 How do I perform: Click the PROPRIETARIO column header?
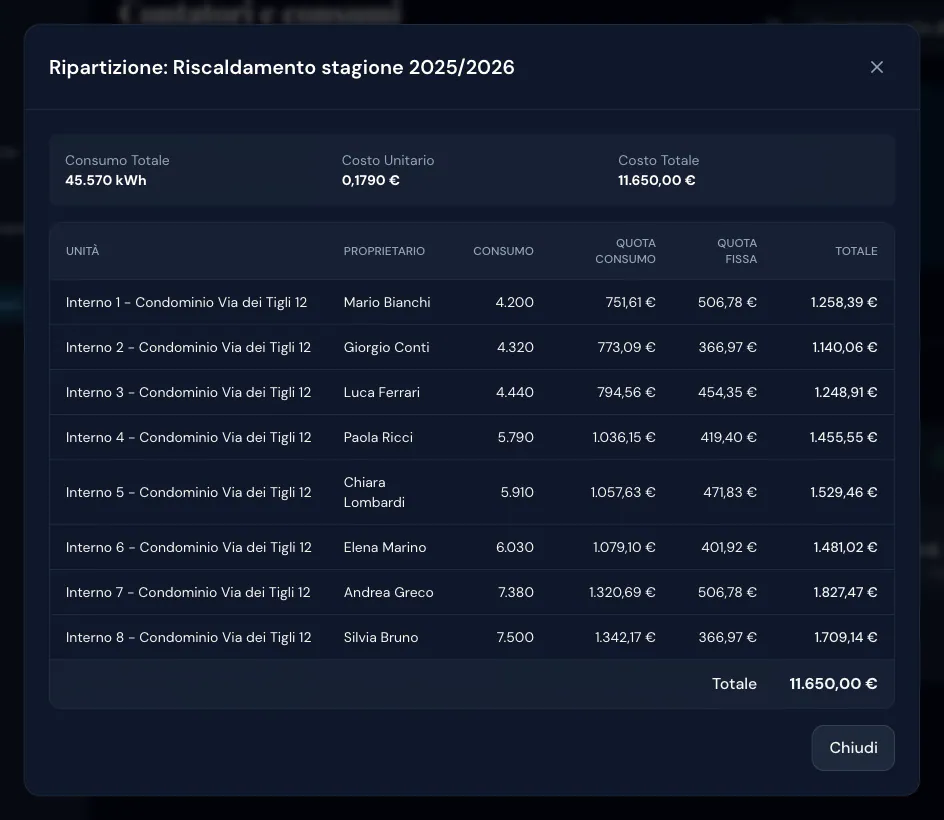click(x=384, y=251)
